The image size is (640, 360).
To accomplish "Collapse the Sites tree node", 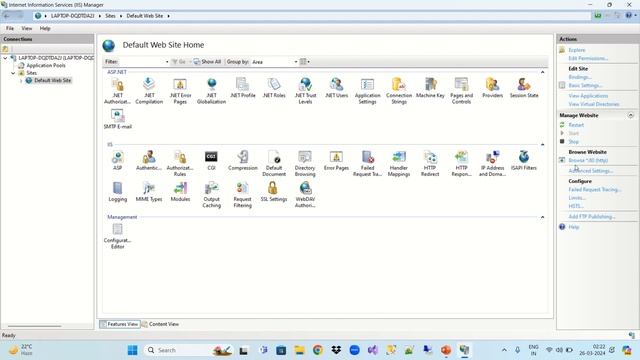I will (13, 73).
